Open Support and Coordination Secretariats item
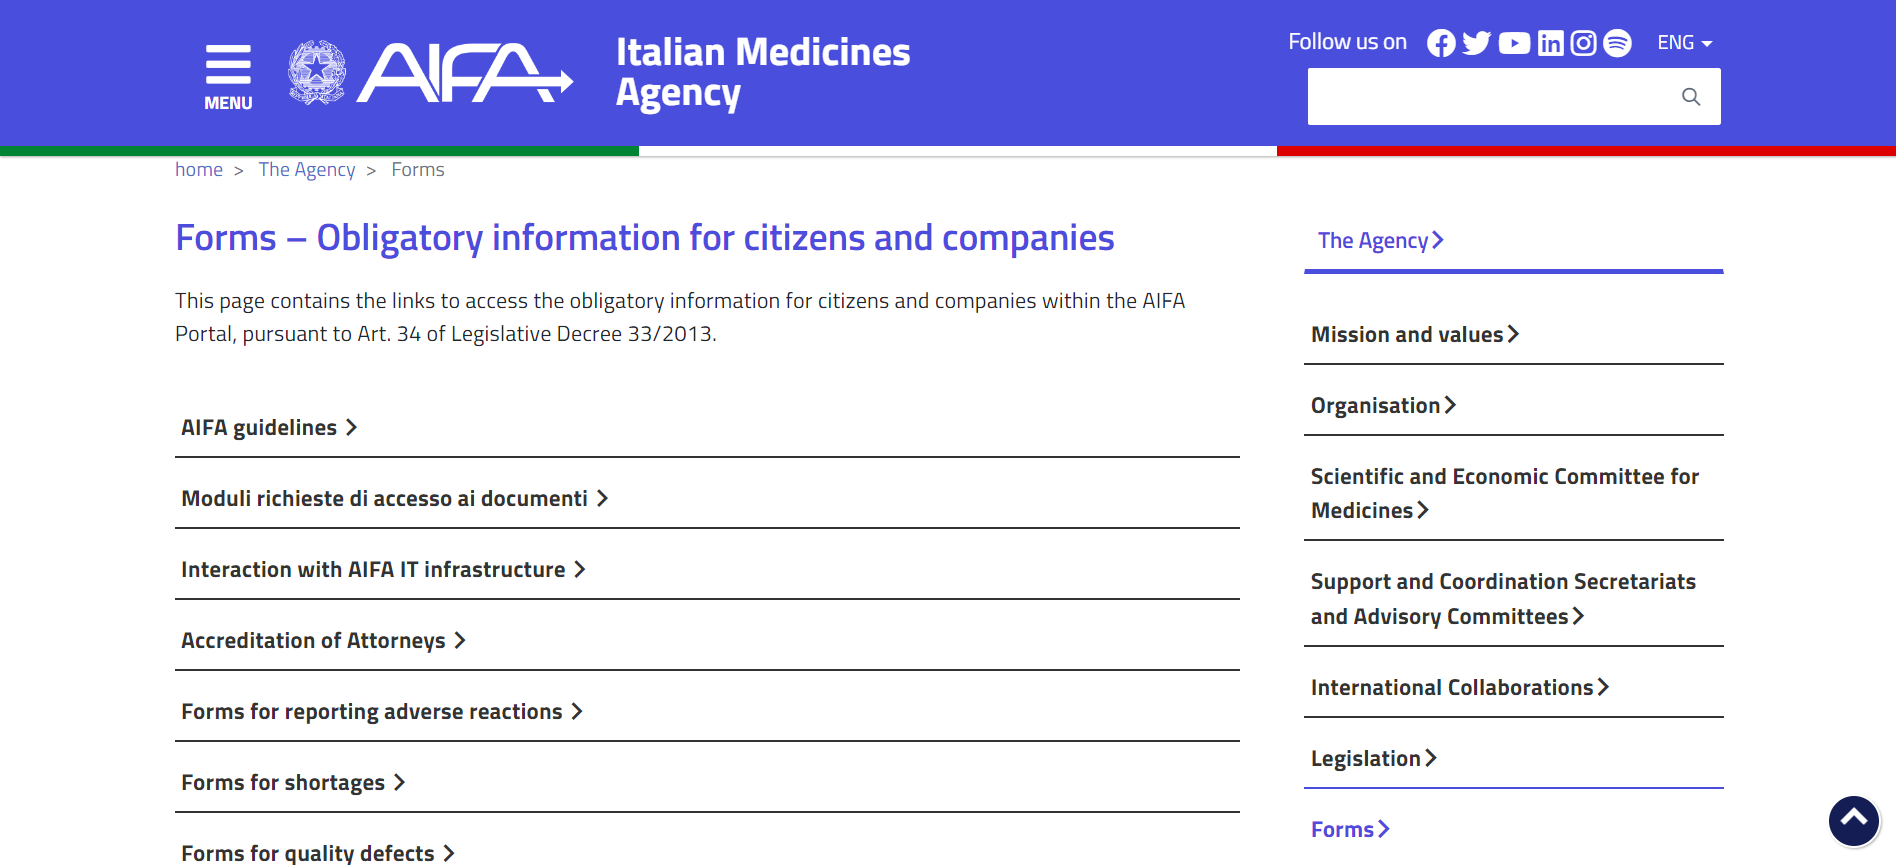The height and width of the screenshot is (865, 1896). click(1503, 599)
